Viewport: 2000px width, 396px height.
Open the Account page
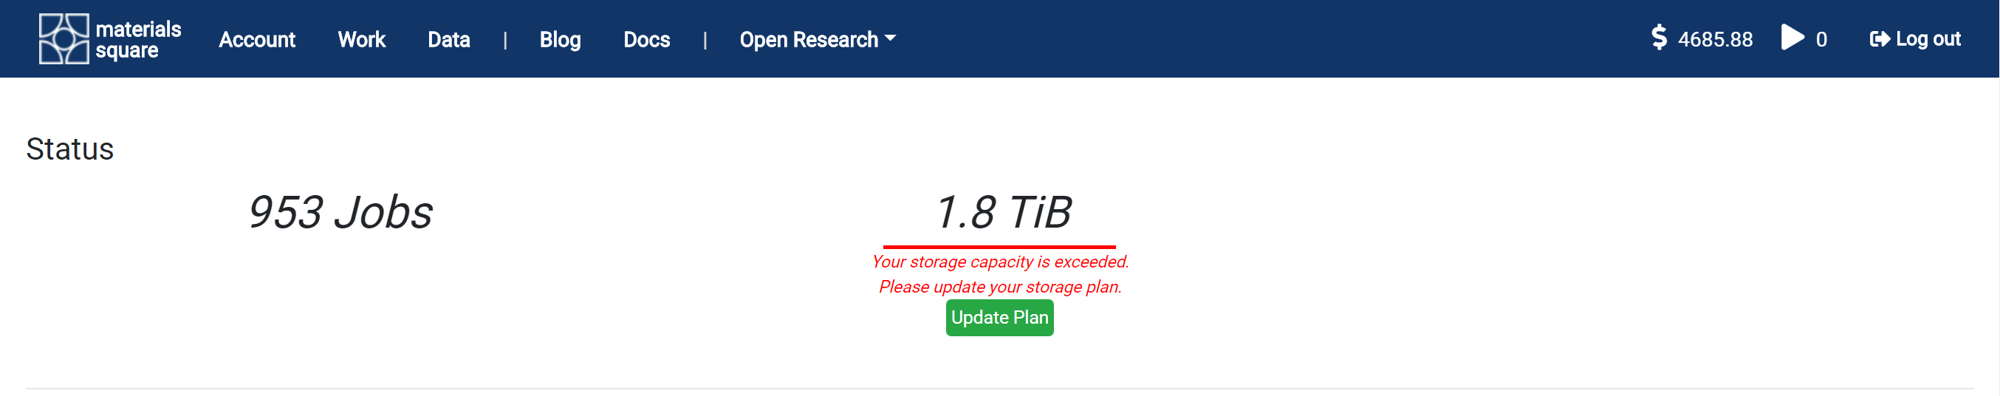257,40
